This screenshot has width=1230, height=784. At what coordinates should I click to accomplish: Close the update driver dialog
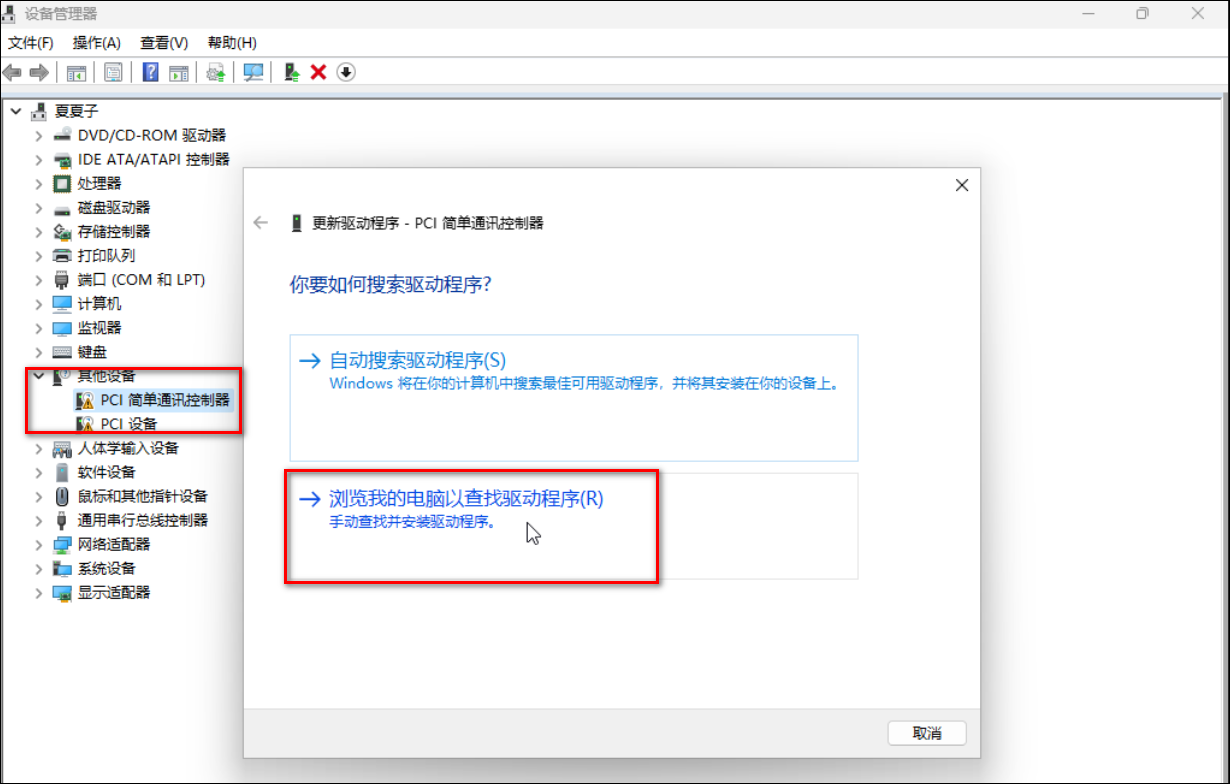tap(962, 185)
